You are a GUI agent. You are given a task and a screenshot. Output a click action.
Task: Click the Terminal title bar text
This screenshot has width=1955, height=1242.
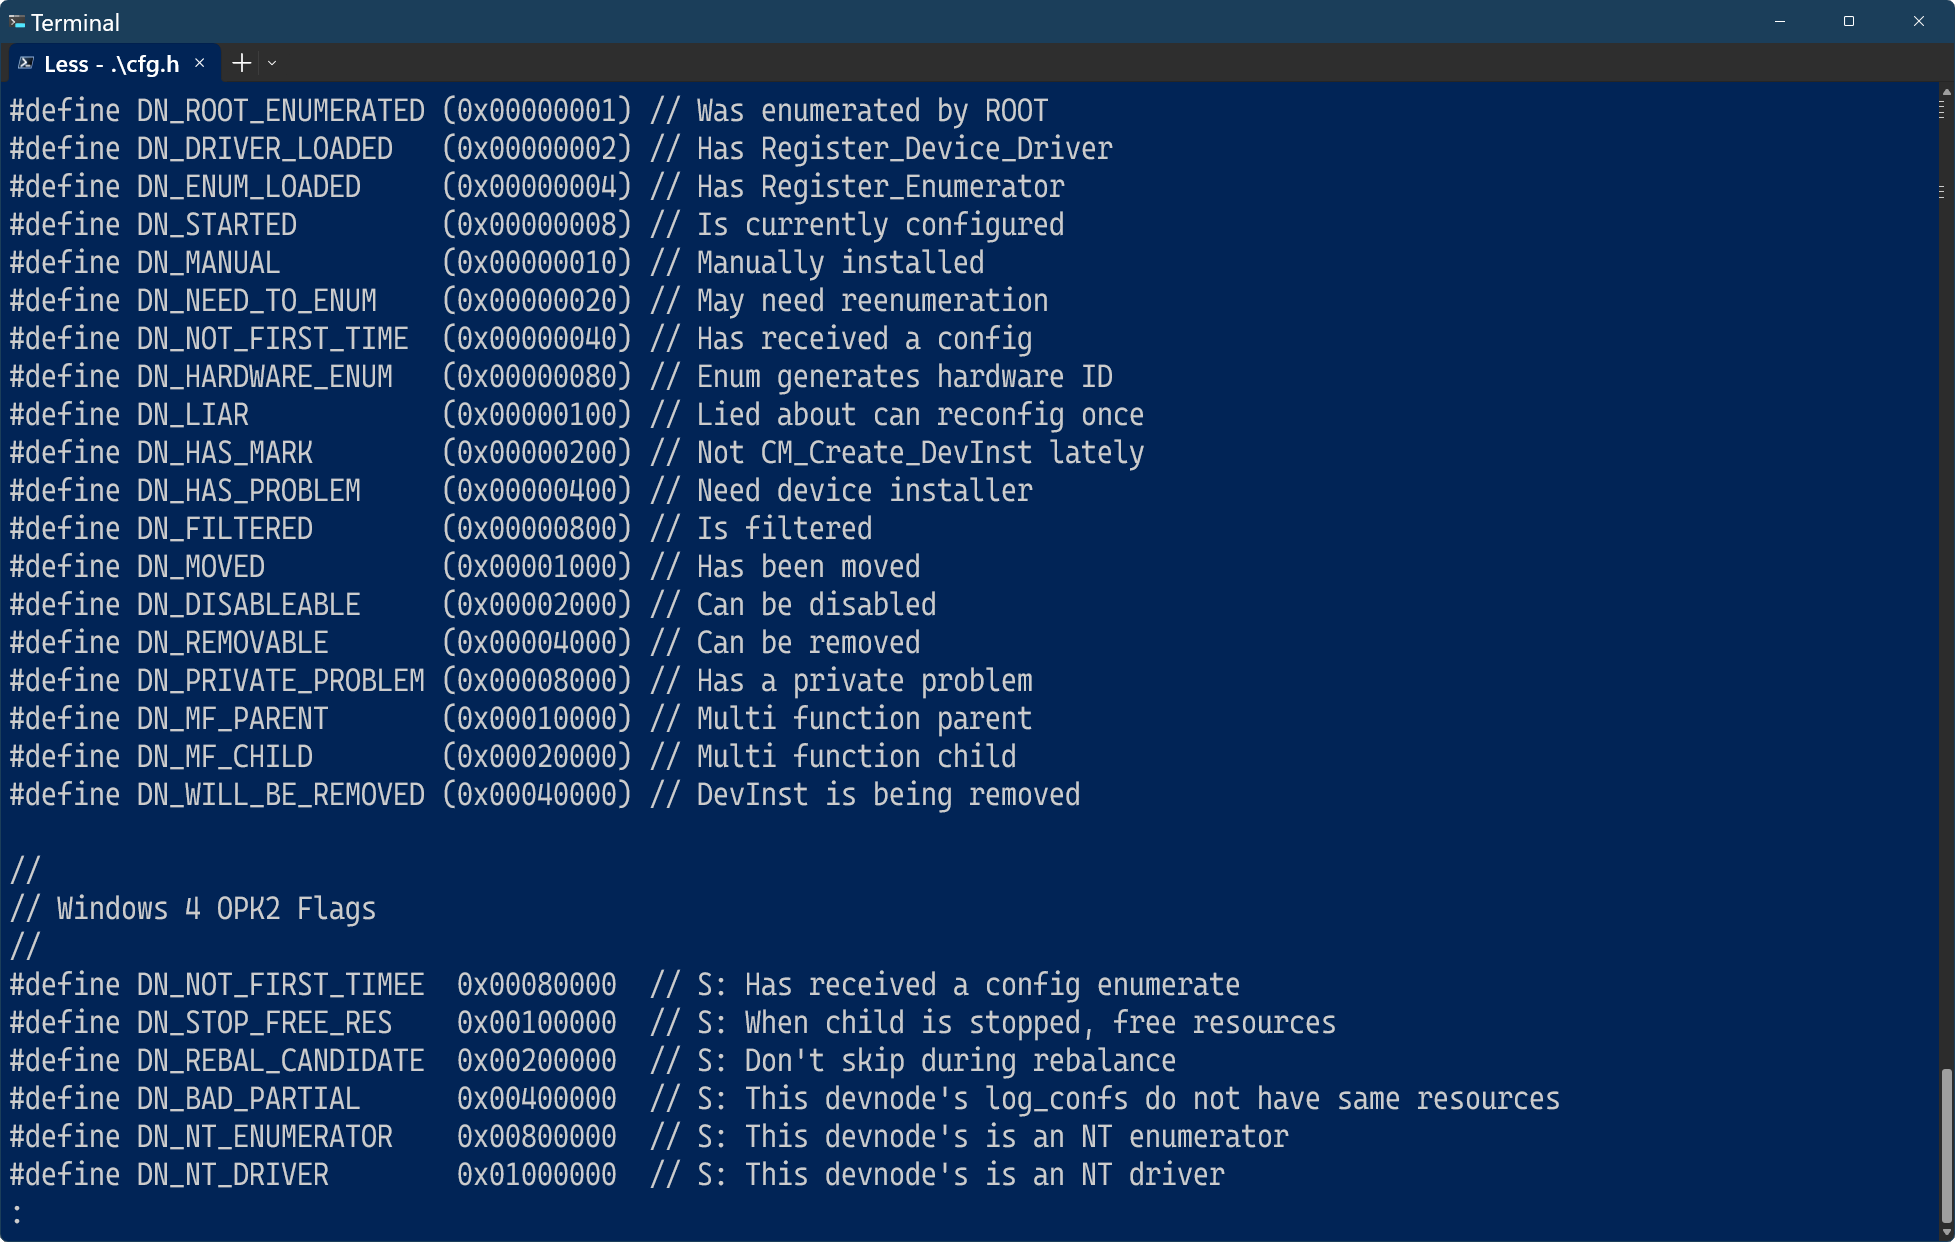pos(75,22)
